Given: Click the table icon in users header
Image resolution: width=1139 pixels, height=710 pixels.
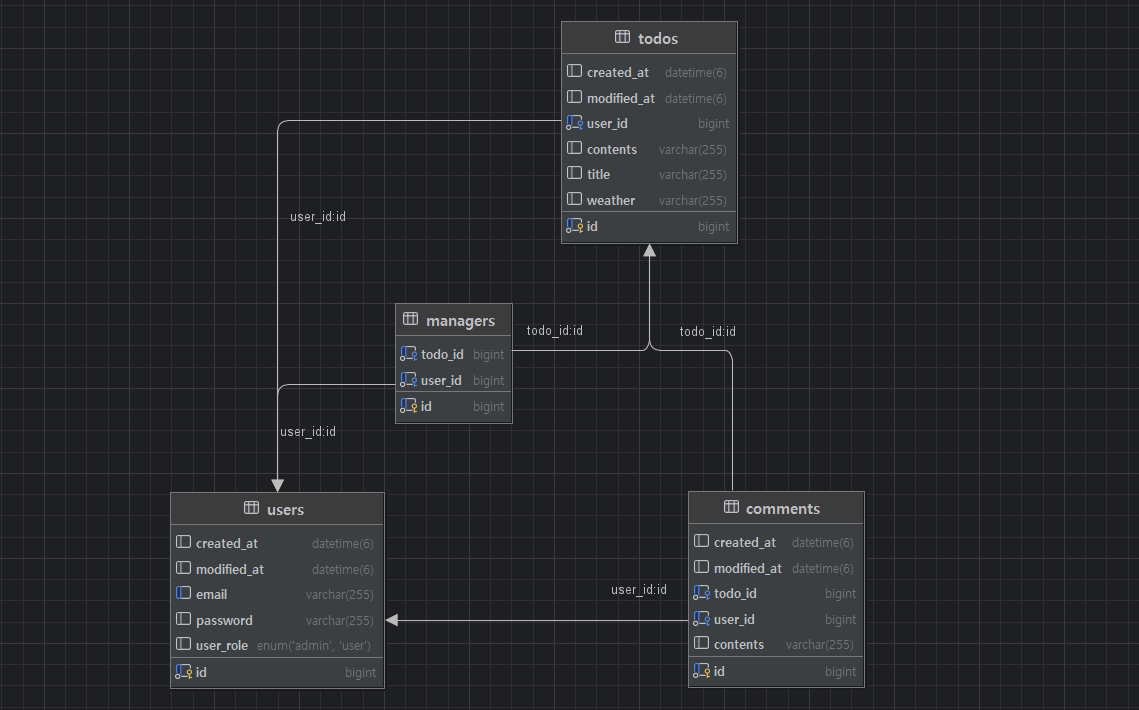Looking at the screenshot, I should tap(251, 508).
